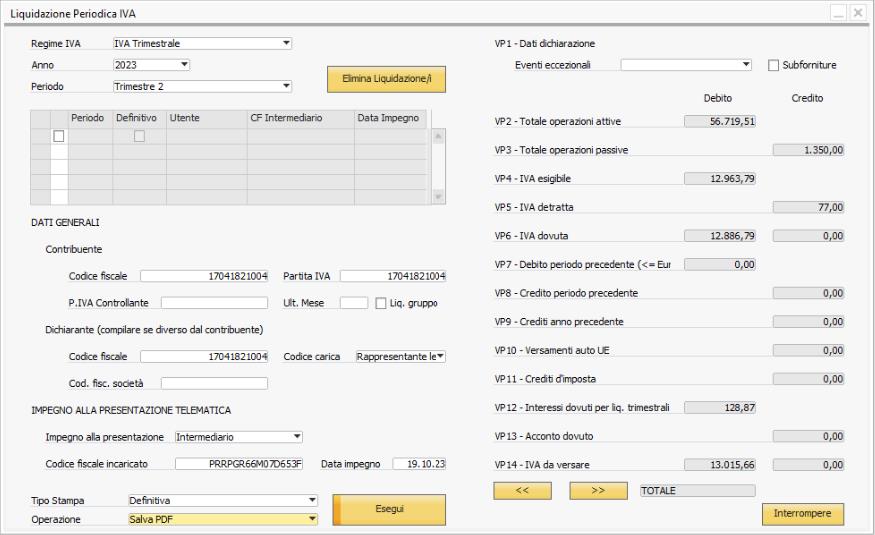Viewport: 875px width, 535px height.
Task: Click the table scrollbar down arrow
Action: 438,196
